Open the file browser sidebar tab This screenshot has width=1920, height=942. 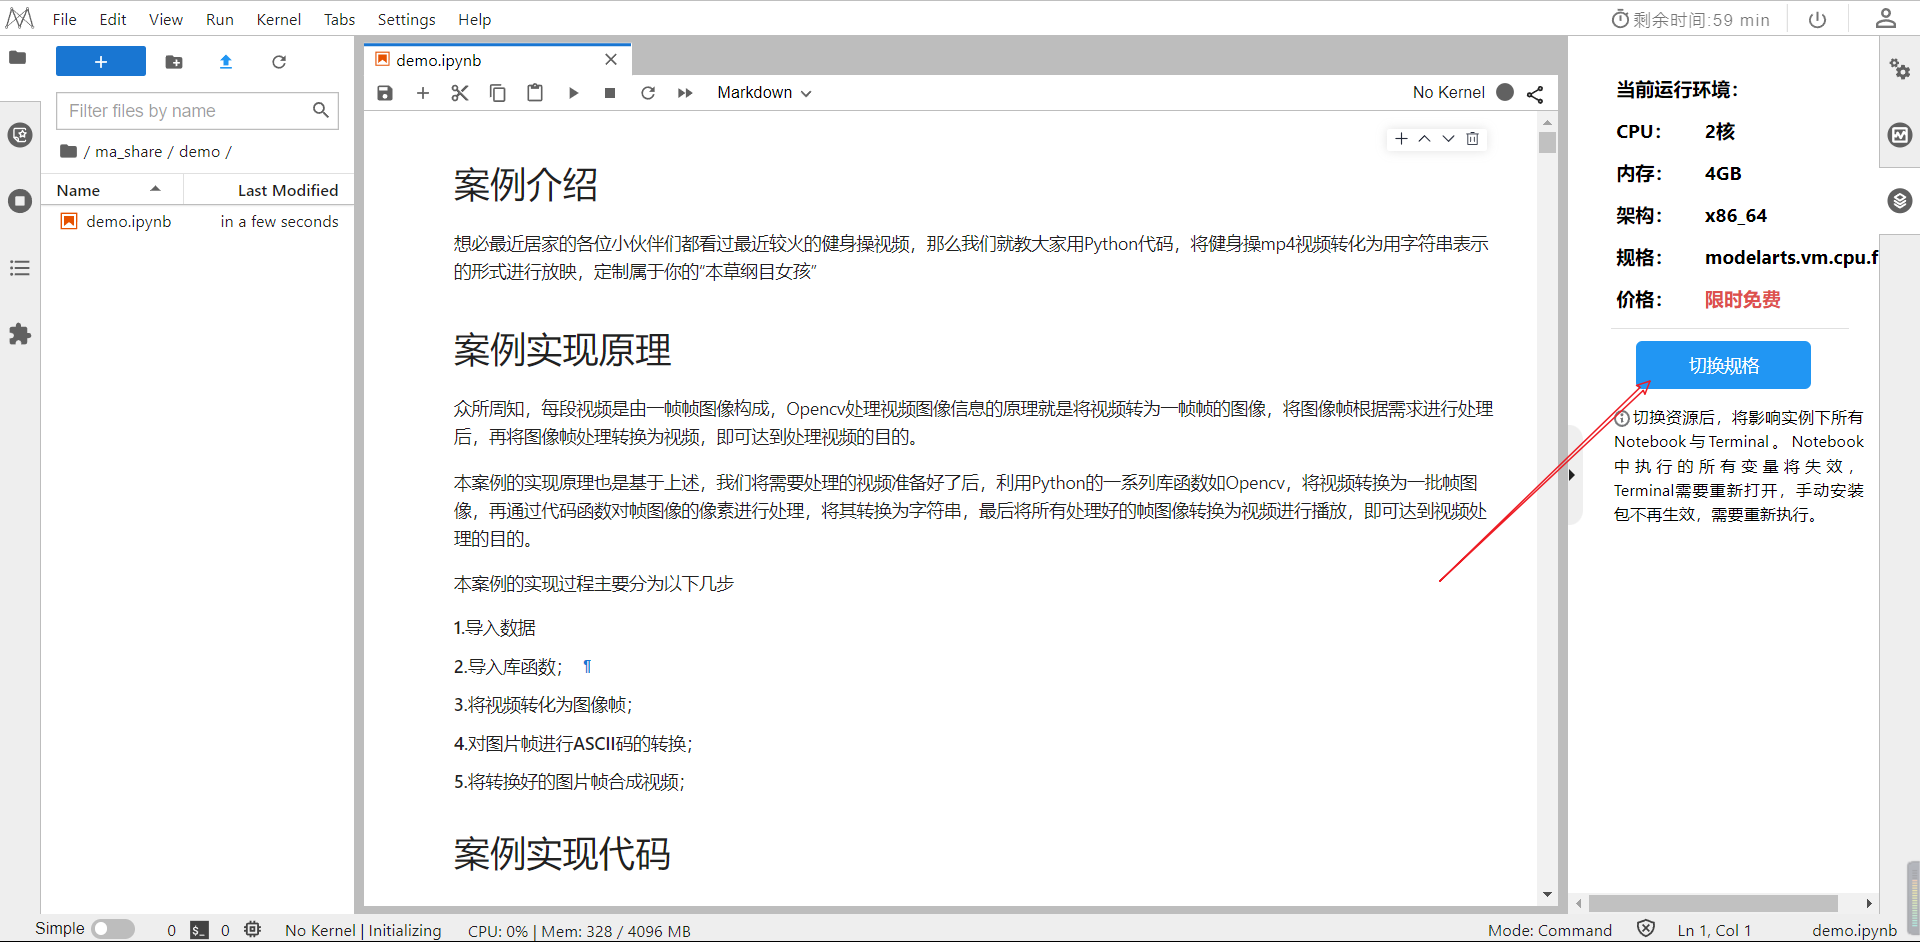coord(18,57)
